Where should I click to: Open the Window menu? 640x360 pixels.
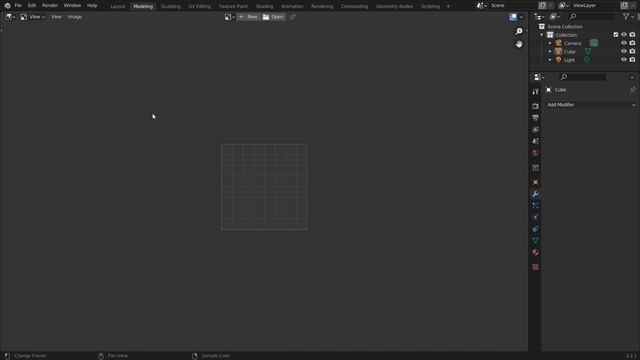[x=72, y=6]
